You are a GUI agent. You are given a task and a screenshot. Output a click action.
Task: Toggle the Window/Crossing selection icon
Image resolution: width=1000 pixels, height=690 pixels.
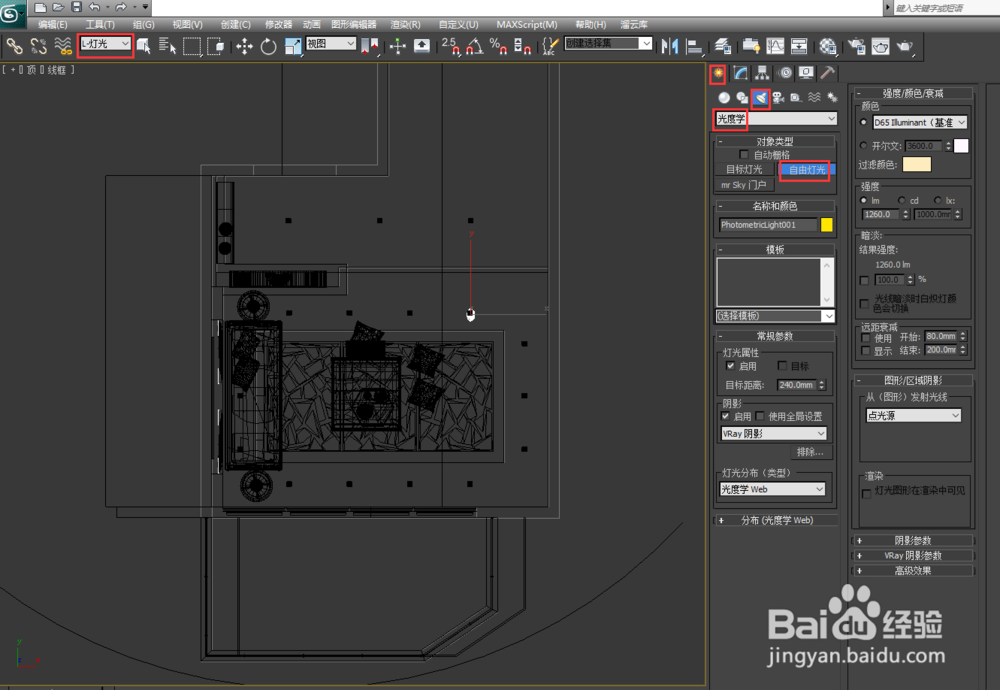pos(216,46)
